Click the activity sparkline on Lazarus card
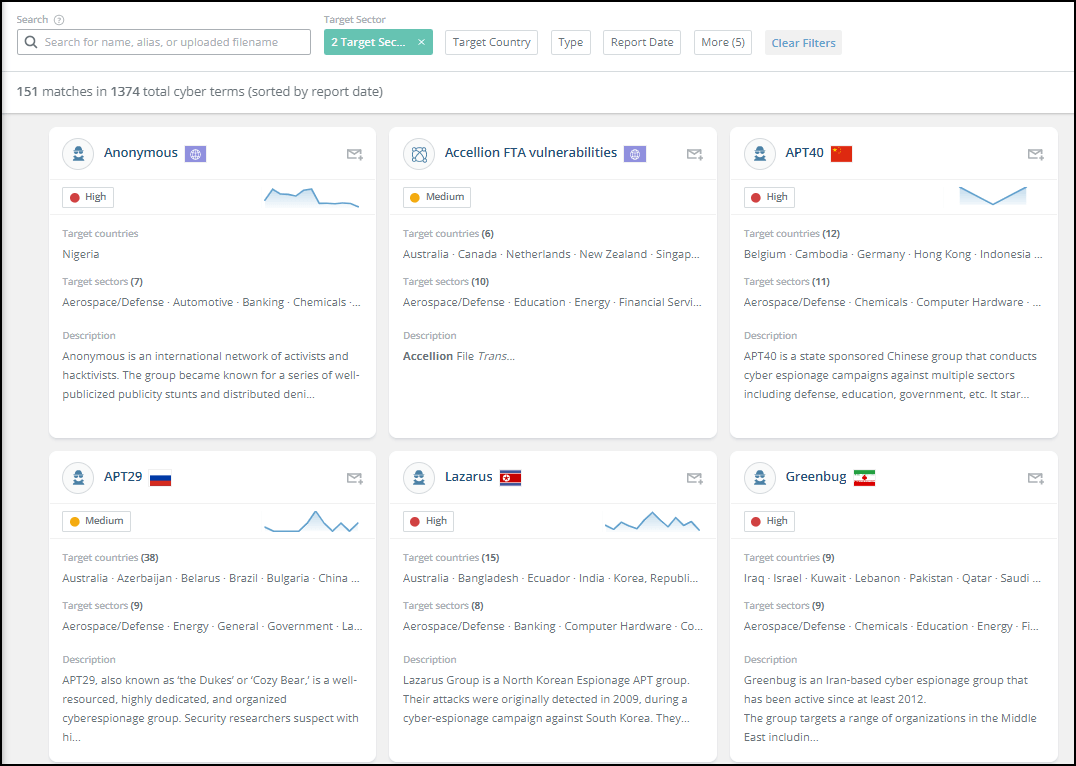Screen dimensions: 1076x766 coord(652,522)
